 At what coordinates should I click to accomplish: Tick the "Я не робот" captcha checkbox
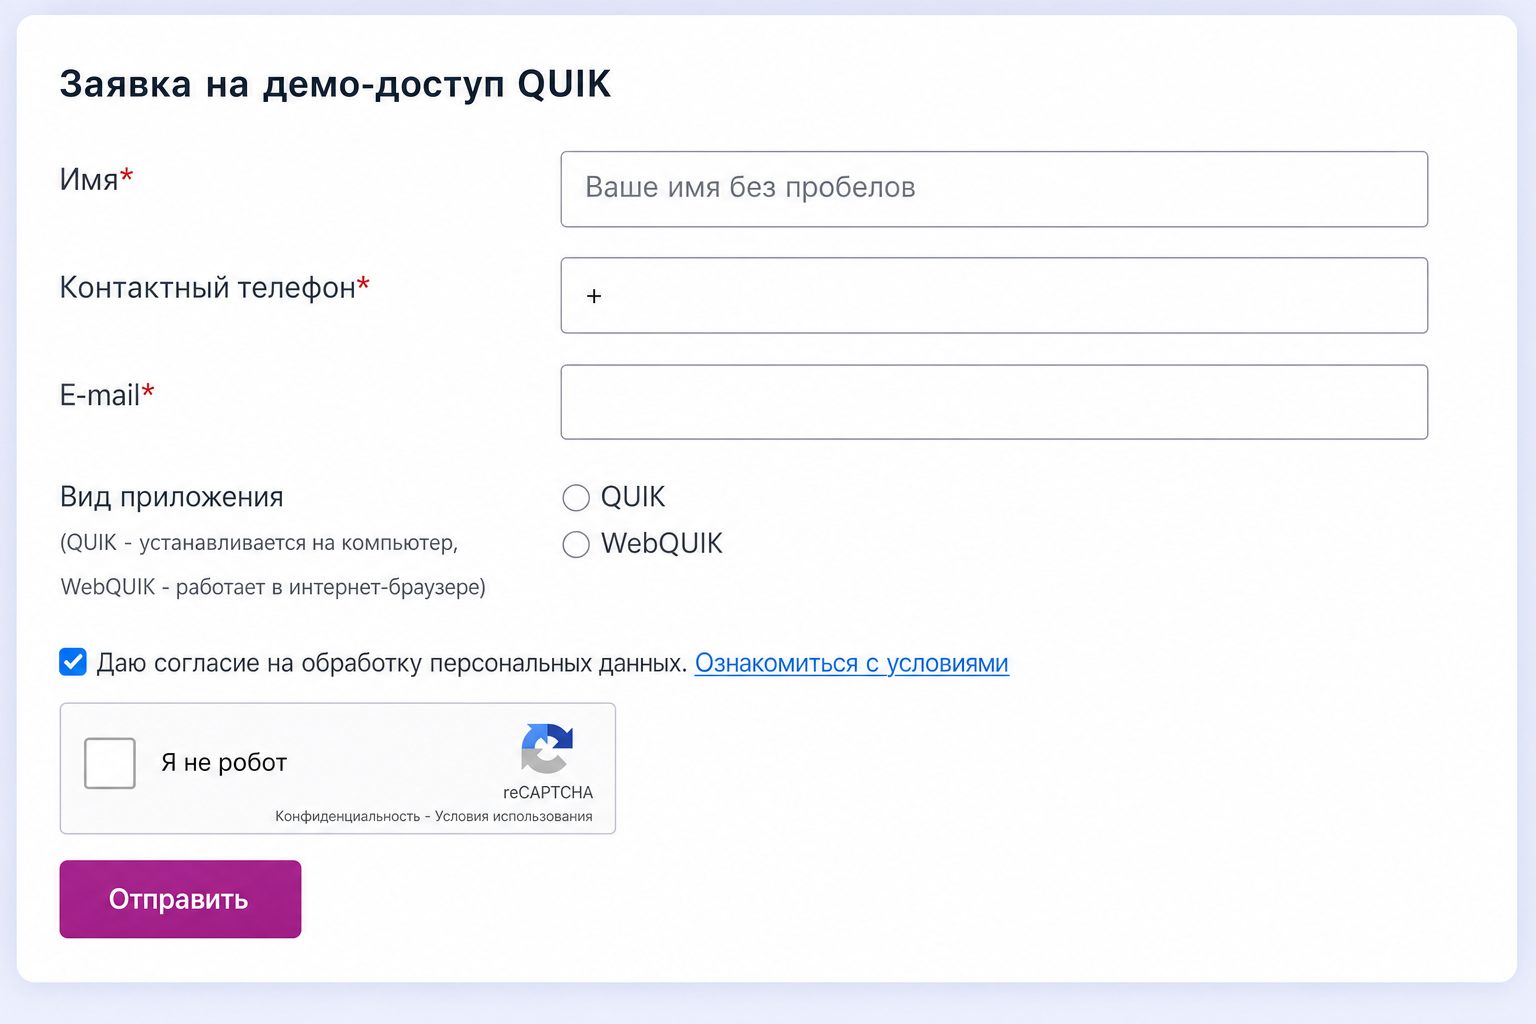[x=110, y=763]
